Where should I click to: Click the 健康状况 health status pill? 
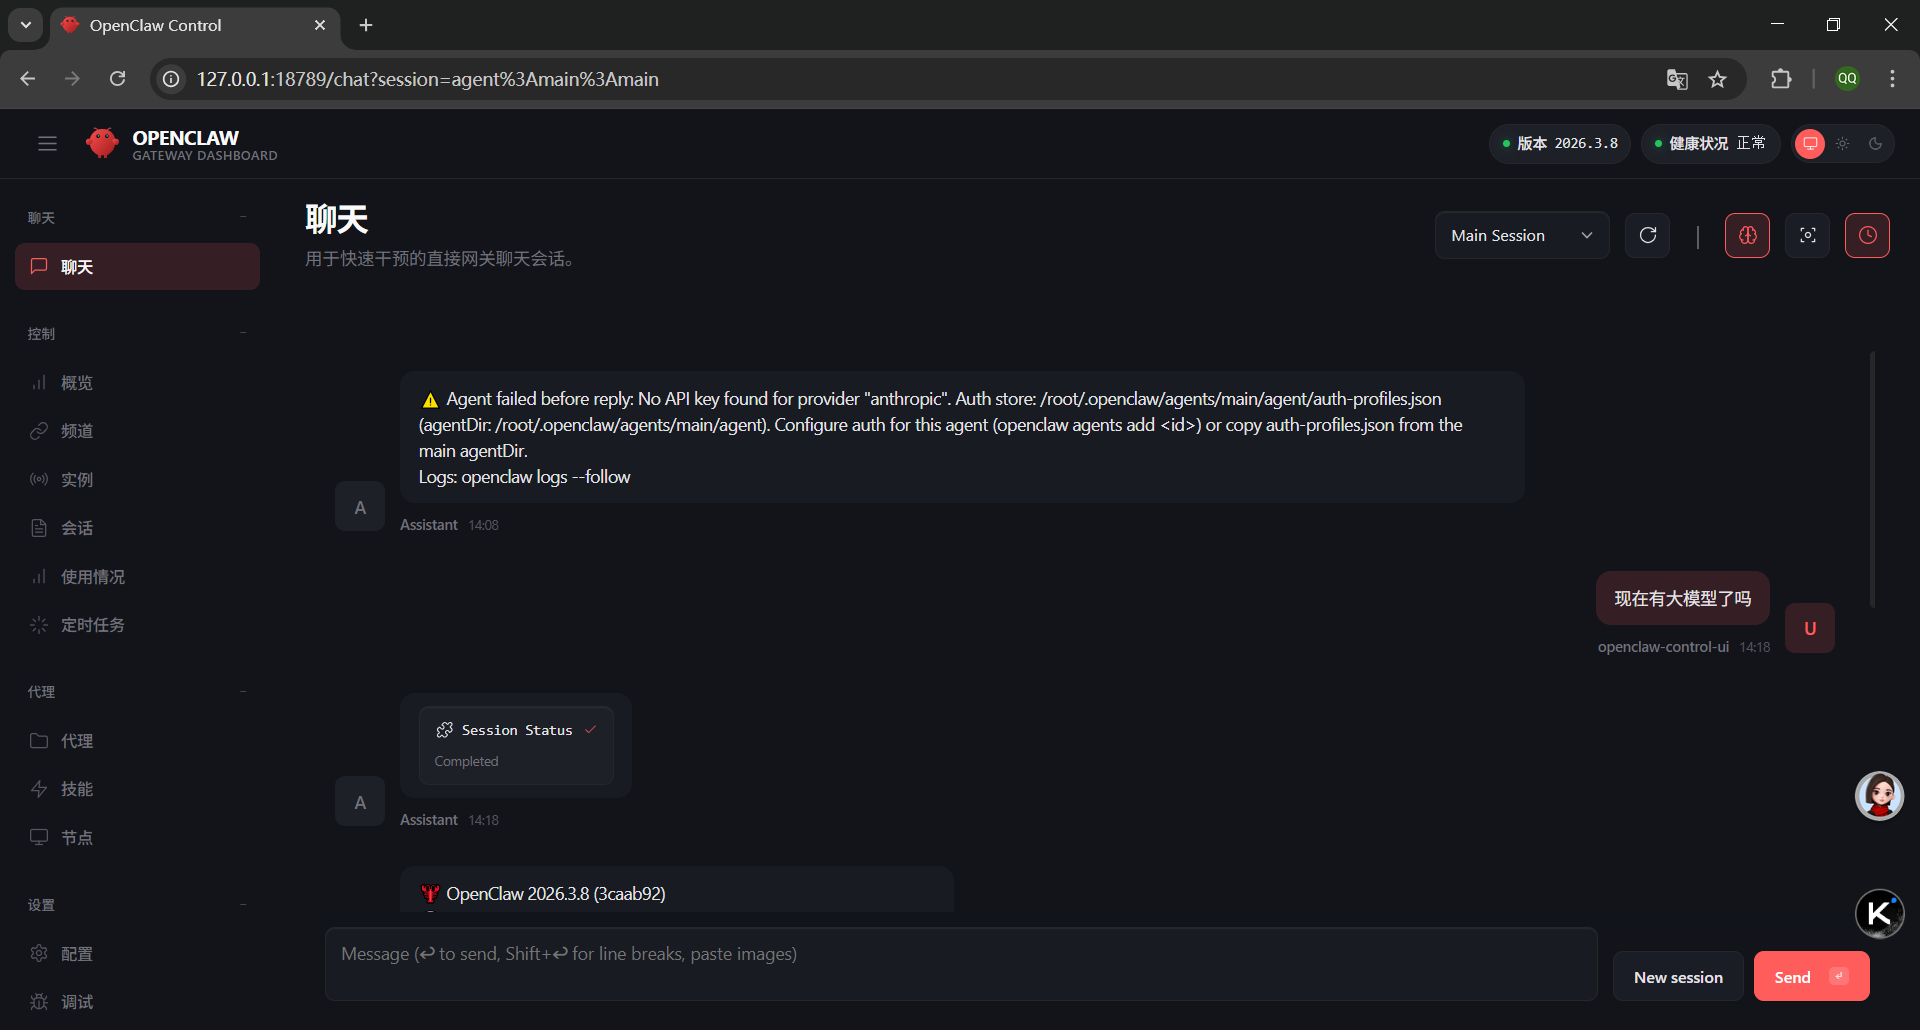click(1710, 144)
